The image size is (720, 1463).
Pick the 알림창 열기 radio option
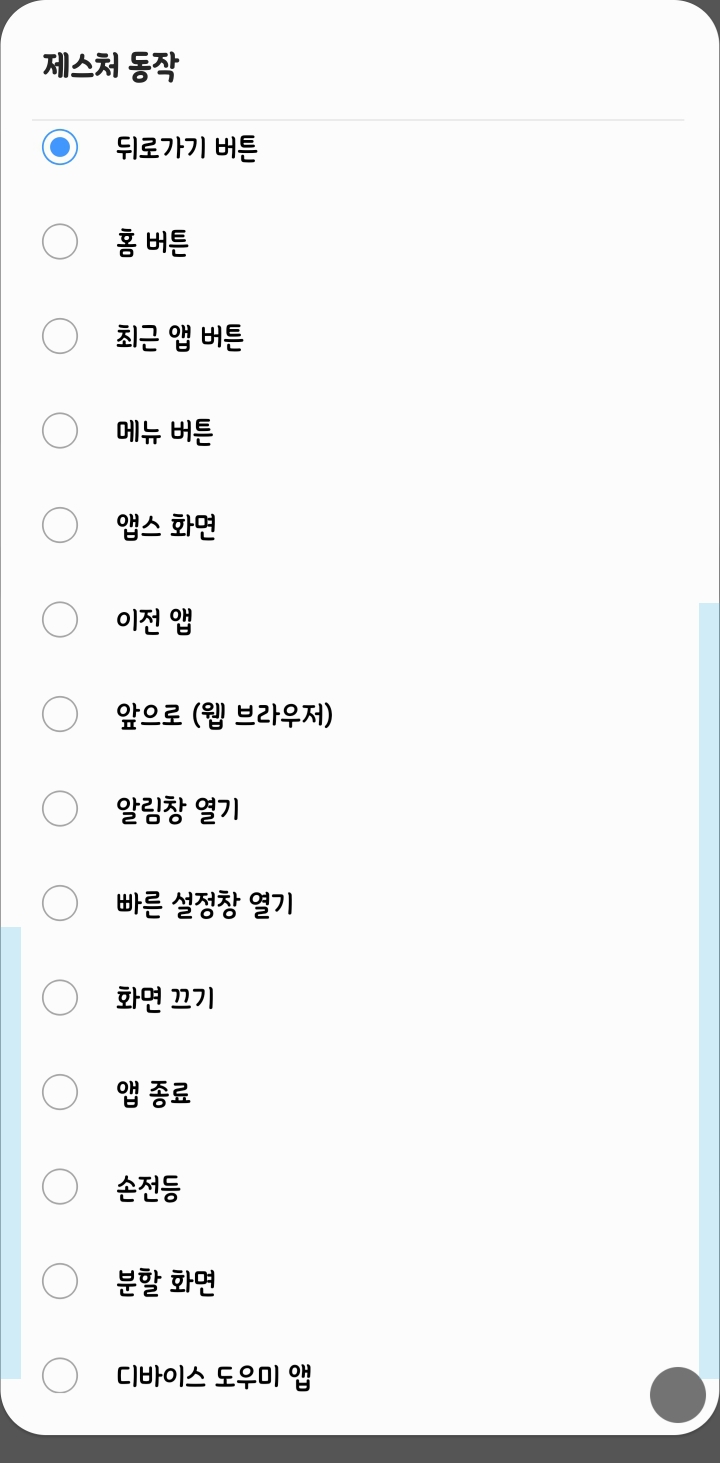click(x=60, y=809)
